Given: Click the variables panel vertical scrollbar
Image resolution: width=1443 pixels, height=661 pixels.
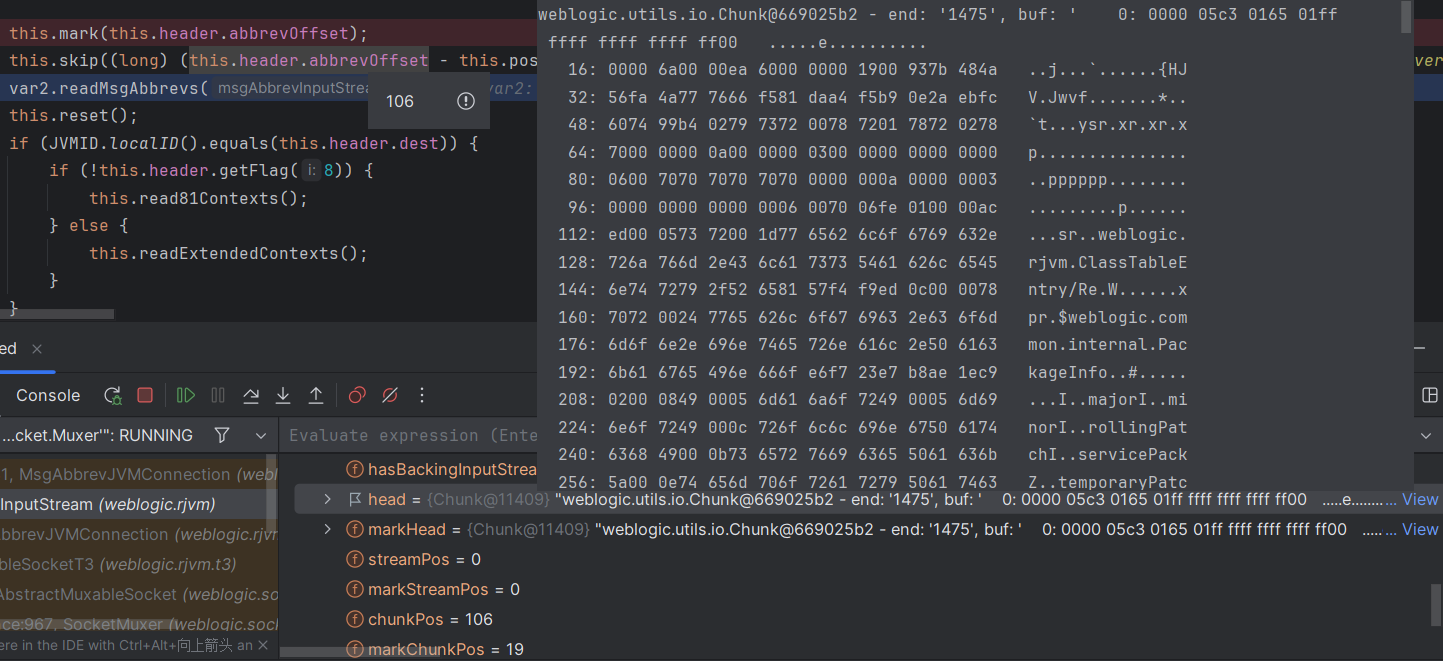Looking at the screenshot, I should coord(1436,604).
